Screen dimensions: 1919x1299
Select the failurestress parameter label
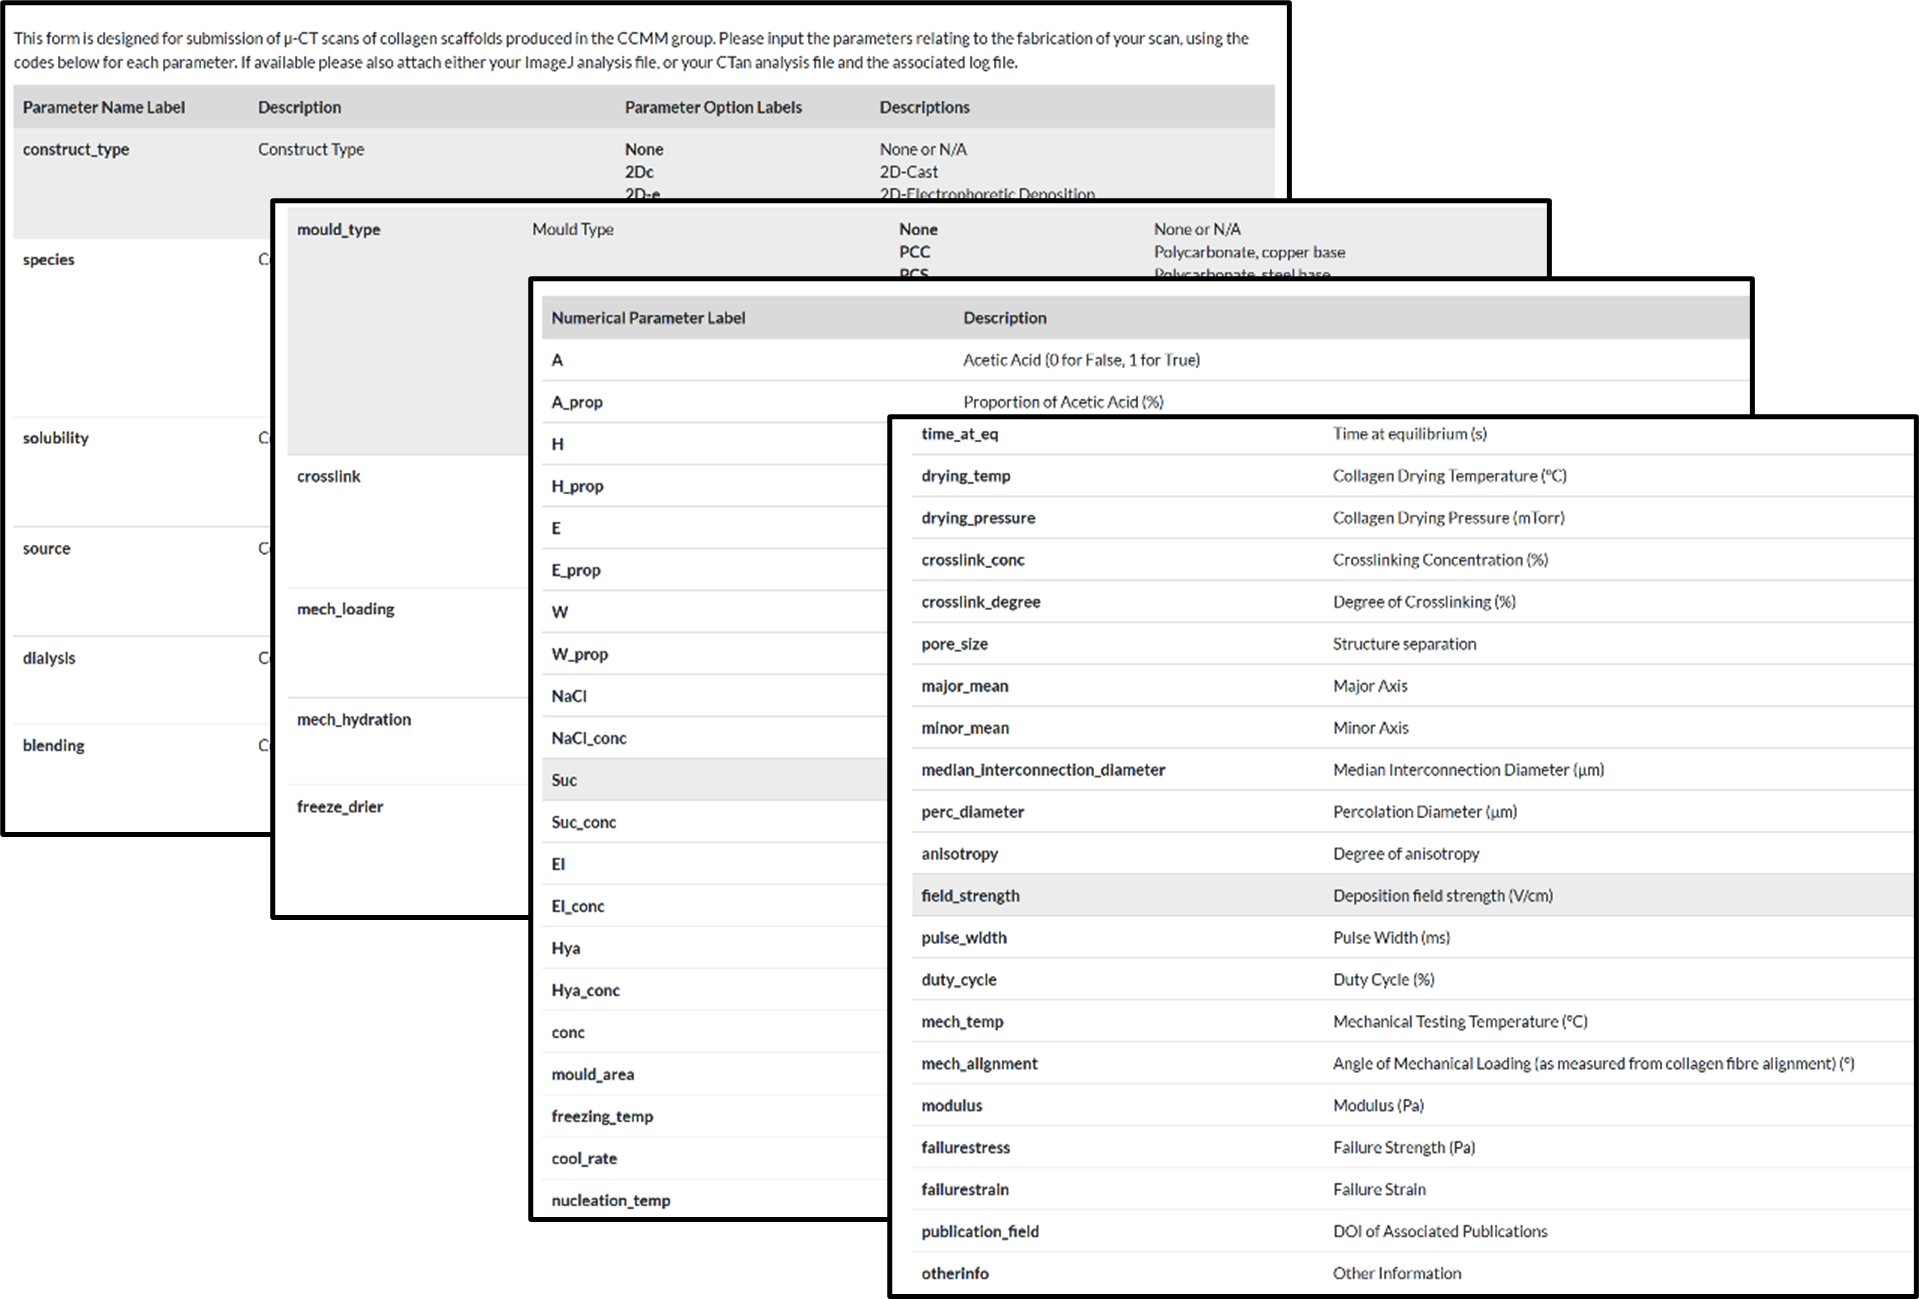click(x=966, y=1148)
